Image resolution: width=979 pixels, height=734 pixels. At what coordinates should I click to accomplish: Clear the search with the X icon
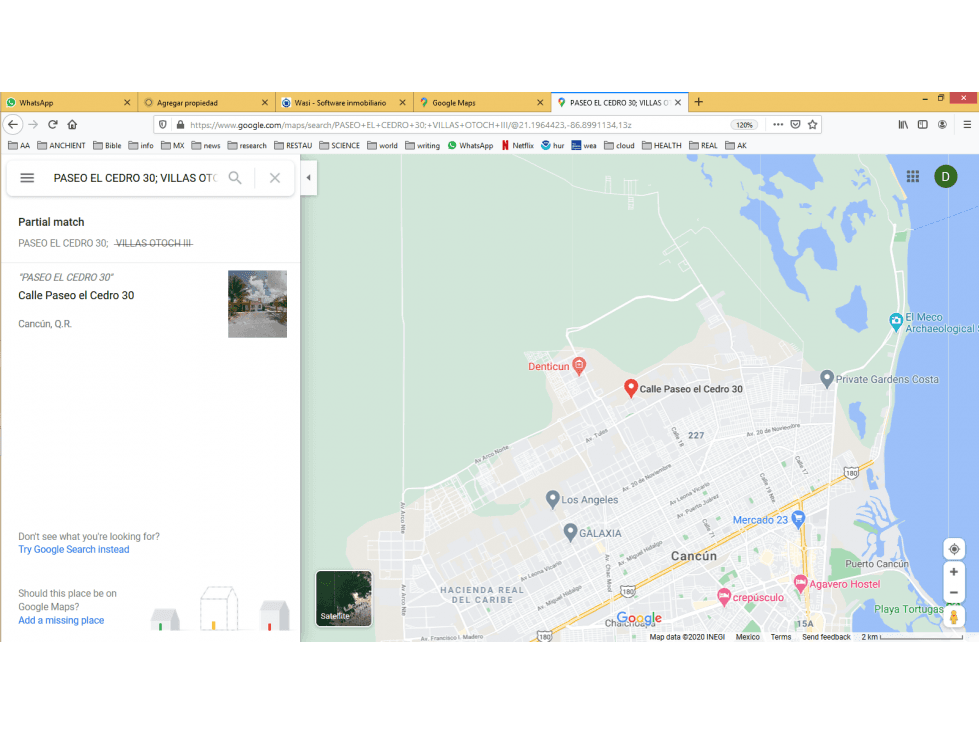275,178
